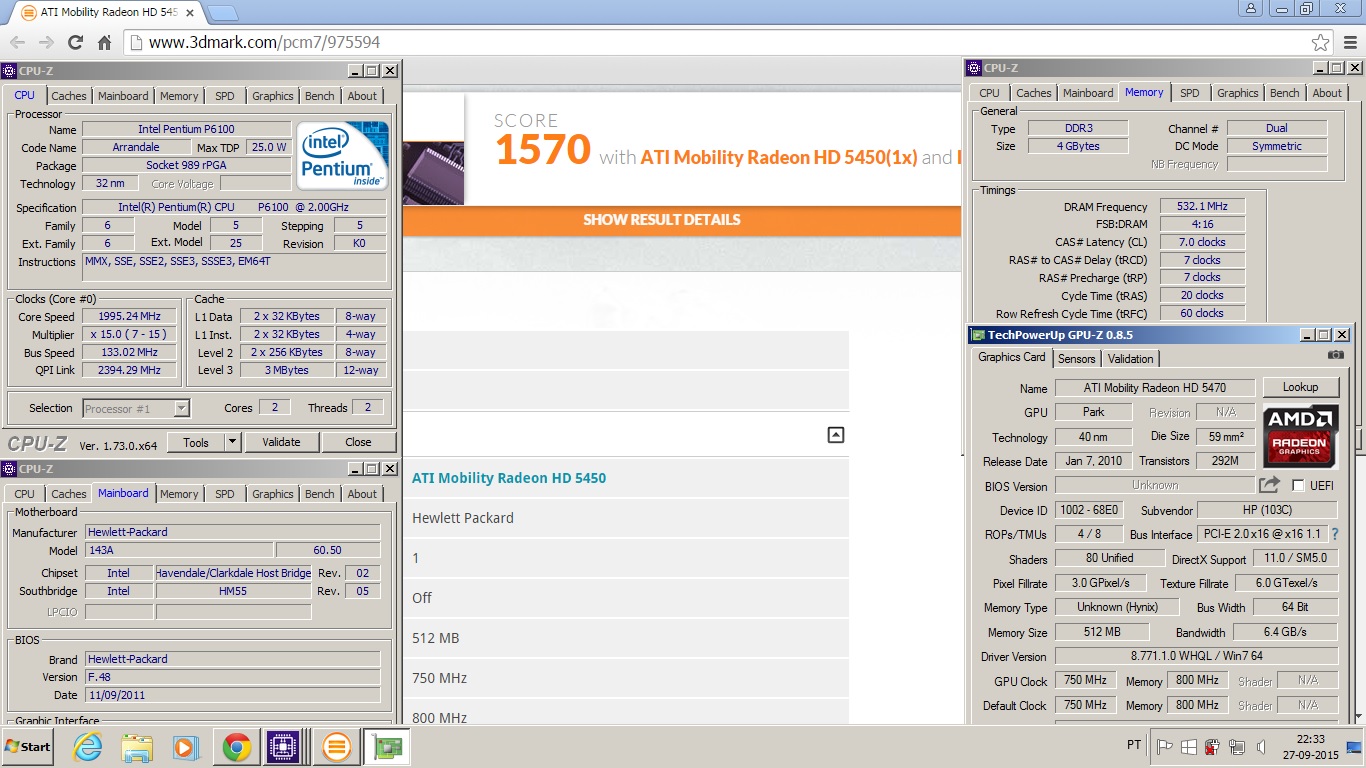Bookmark this page with the star icon
Viewport: 1366px width, 768px height.
coord(1320,42)
